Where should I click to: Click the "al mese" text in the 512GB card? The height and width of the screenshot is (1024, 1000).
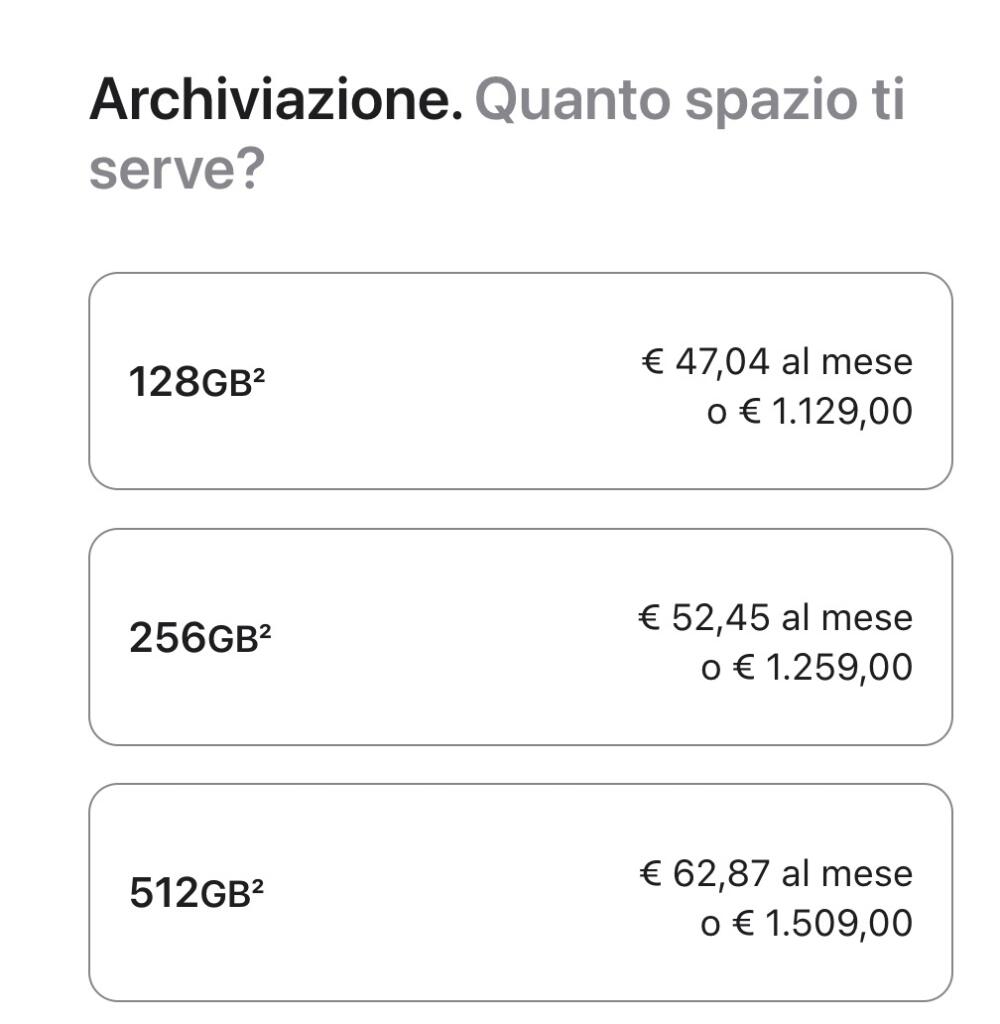pos(847,873)
